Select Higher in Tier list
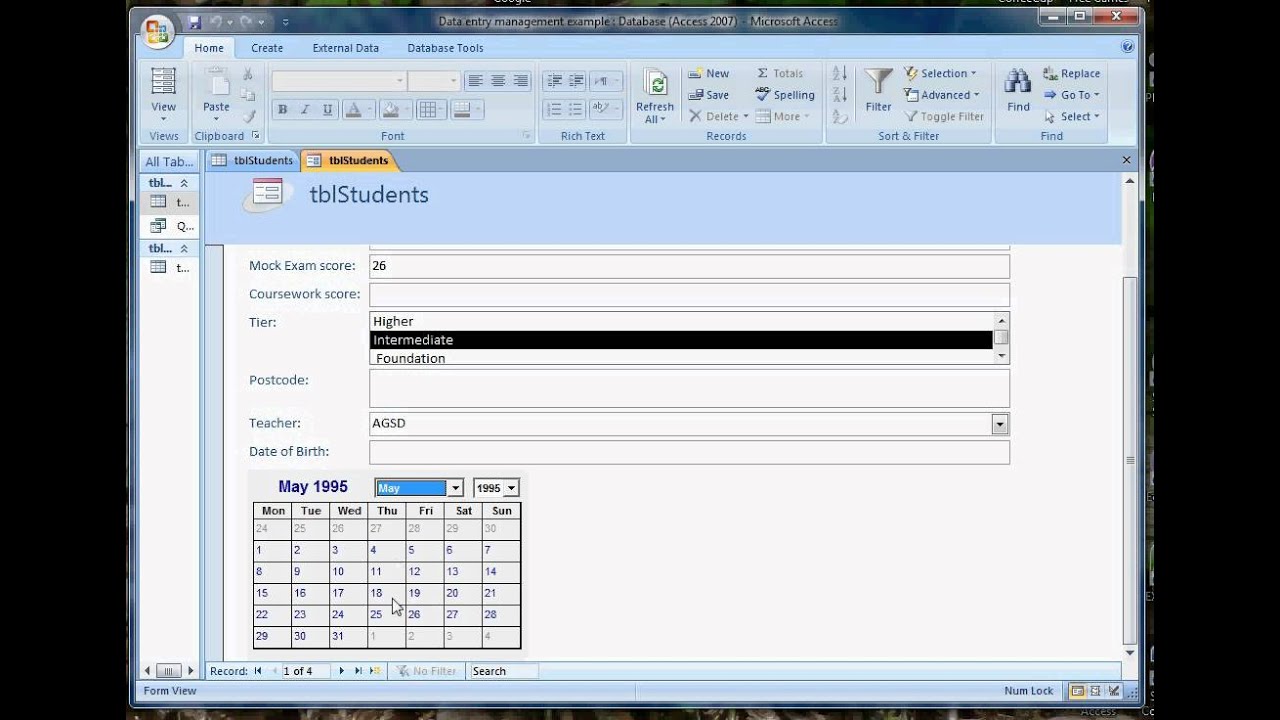The image size is (1280, 720). [681, 321]
